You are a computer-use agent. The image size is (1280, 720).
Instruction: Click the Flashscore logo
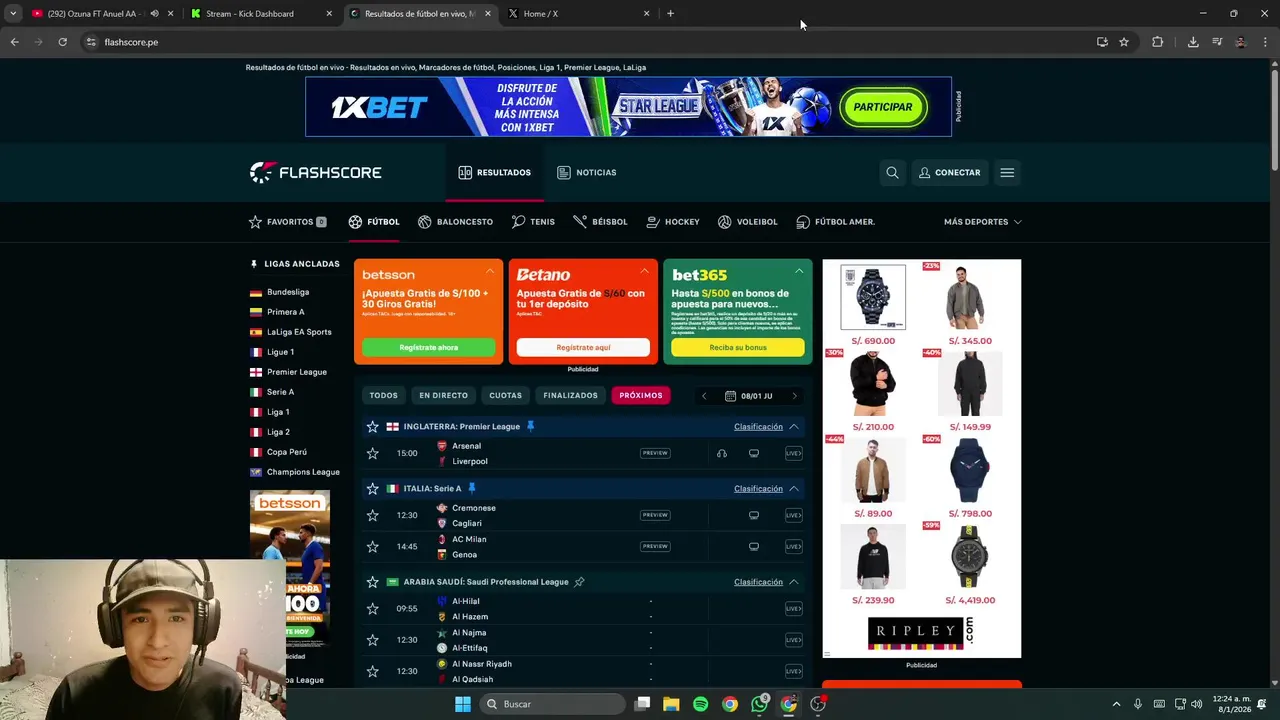click(x=316, y=172)
